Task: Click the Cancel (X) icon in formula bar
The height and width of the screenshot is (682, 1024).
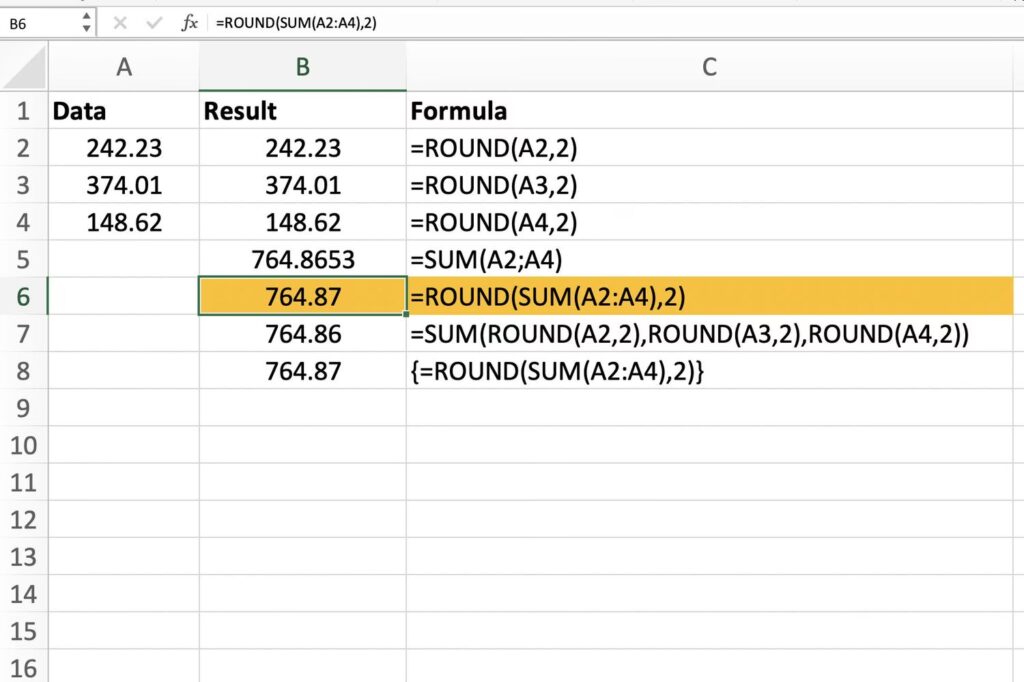Action: pos(120,22)
